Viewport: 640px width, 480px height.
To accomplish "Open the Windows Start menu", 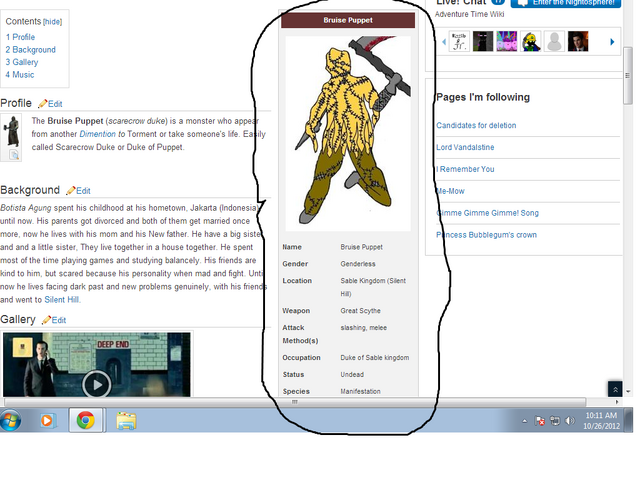I will click(x=10, y=420).
